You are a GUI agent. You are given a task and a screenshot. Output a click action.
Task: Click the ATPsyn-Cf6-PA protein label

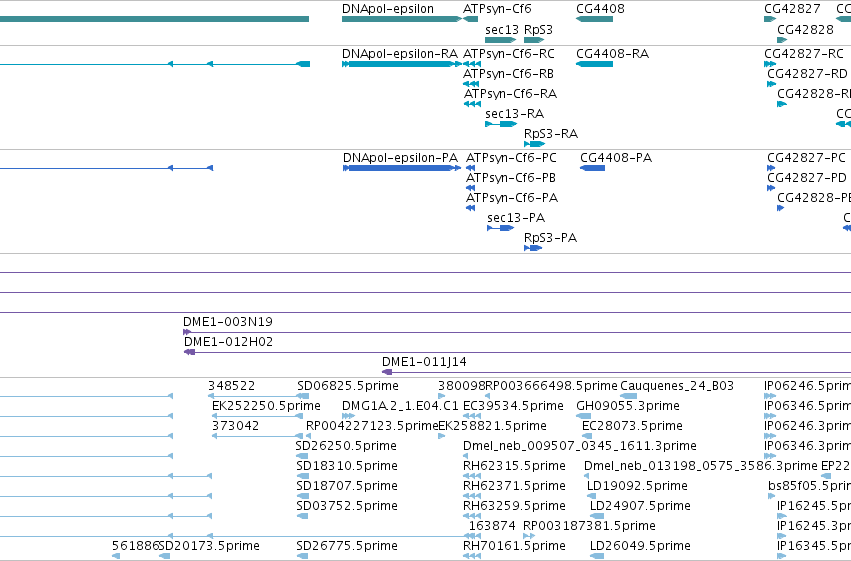[x=512, y=198]
